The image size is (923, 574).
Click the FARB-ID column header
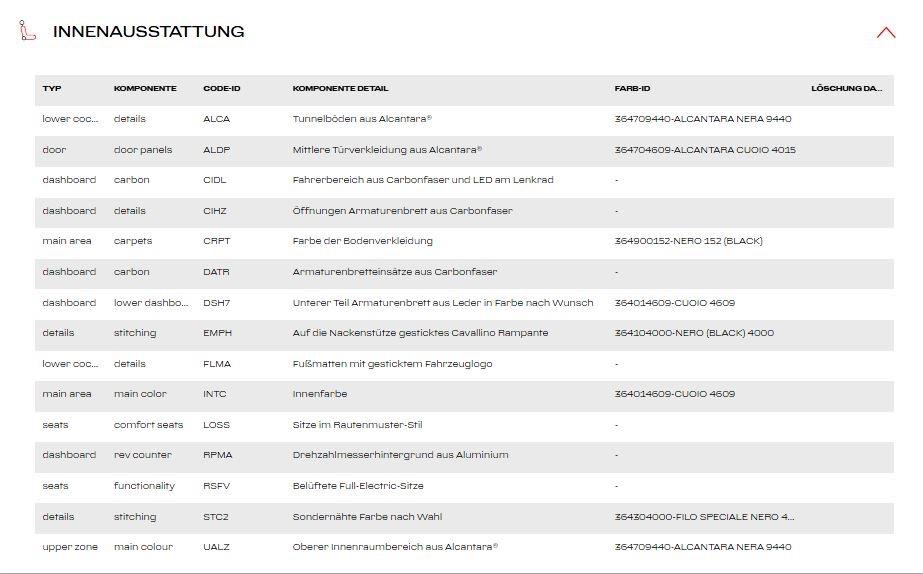tap(632, 89)
